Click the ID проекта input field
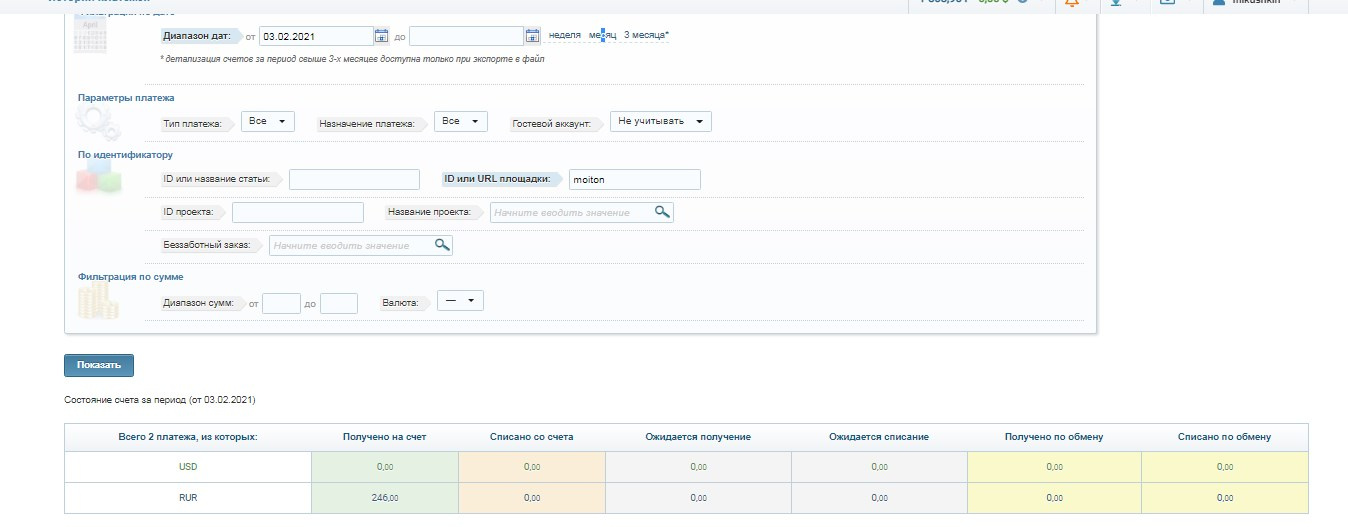Screen dimensions: 1348x527 [x=297, y=212]
